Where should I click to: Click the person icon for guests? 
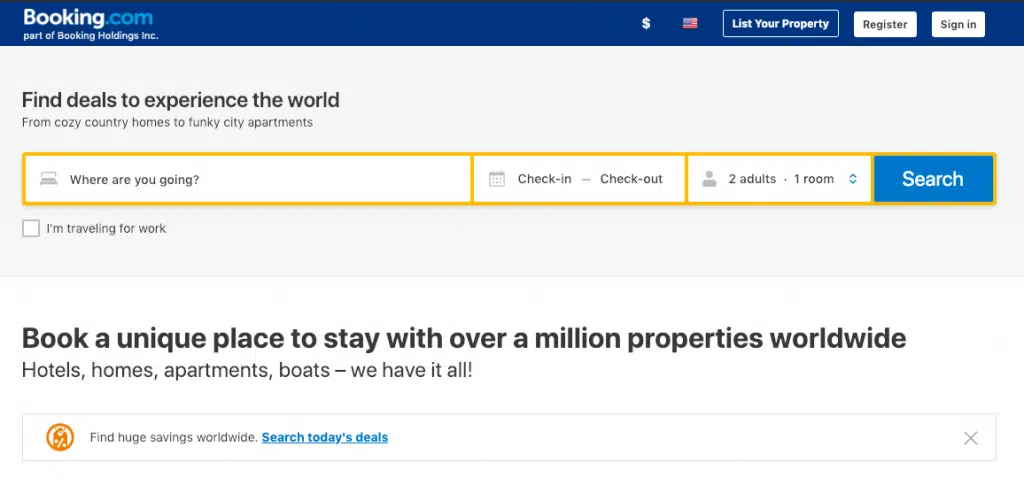710,179
